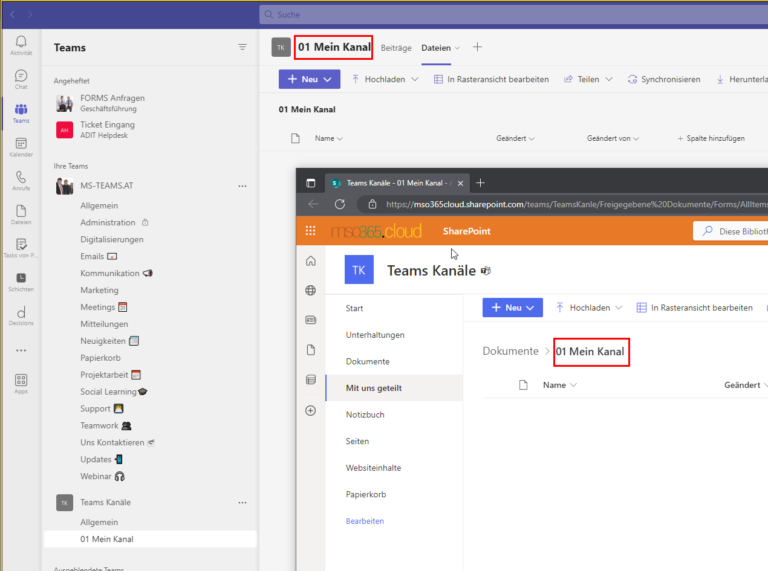Open SharePoint app launcher waffle icon

(x=311, y=231)
